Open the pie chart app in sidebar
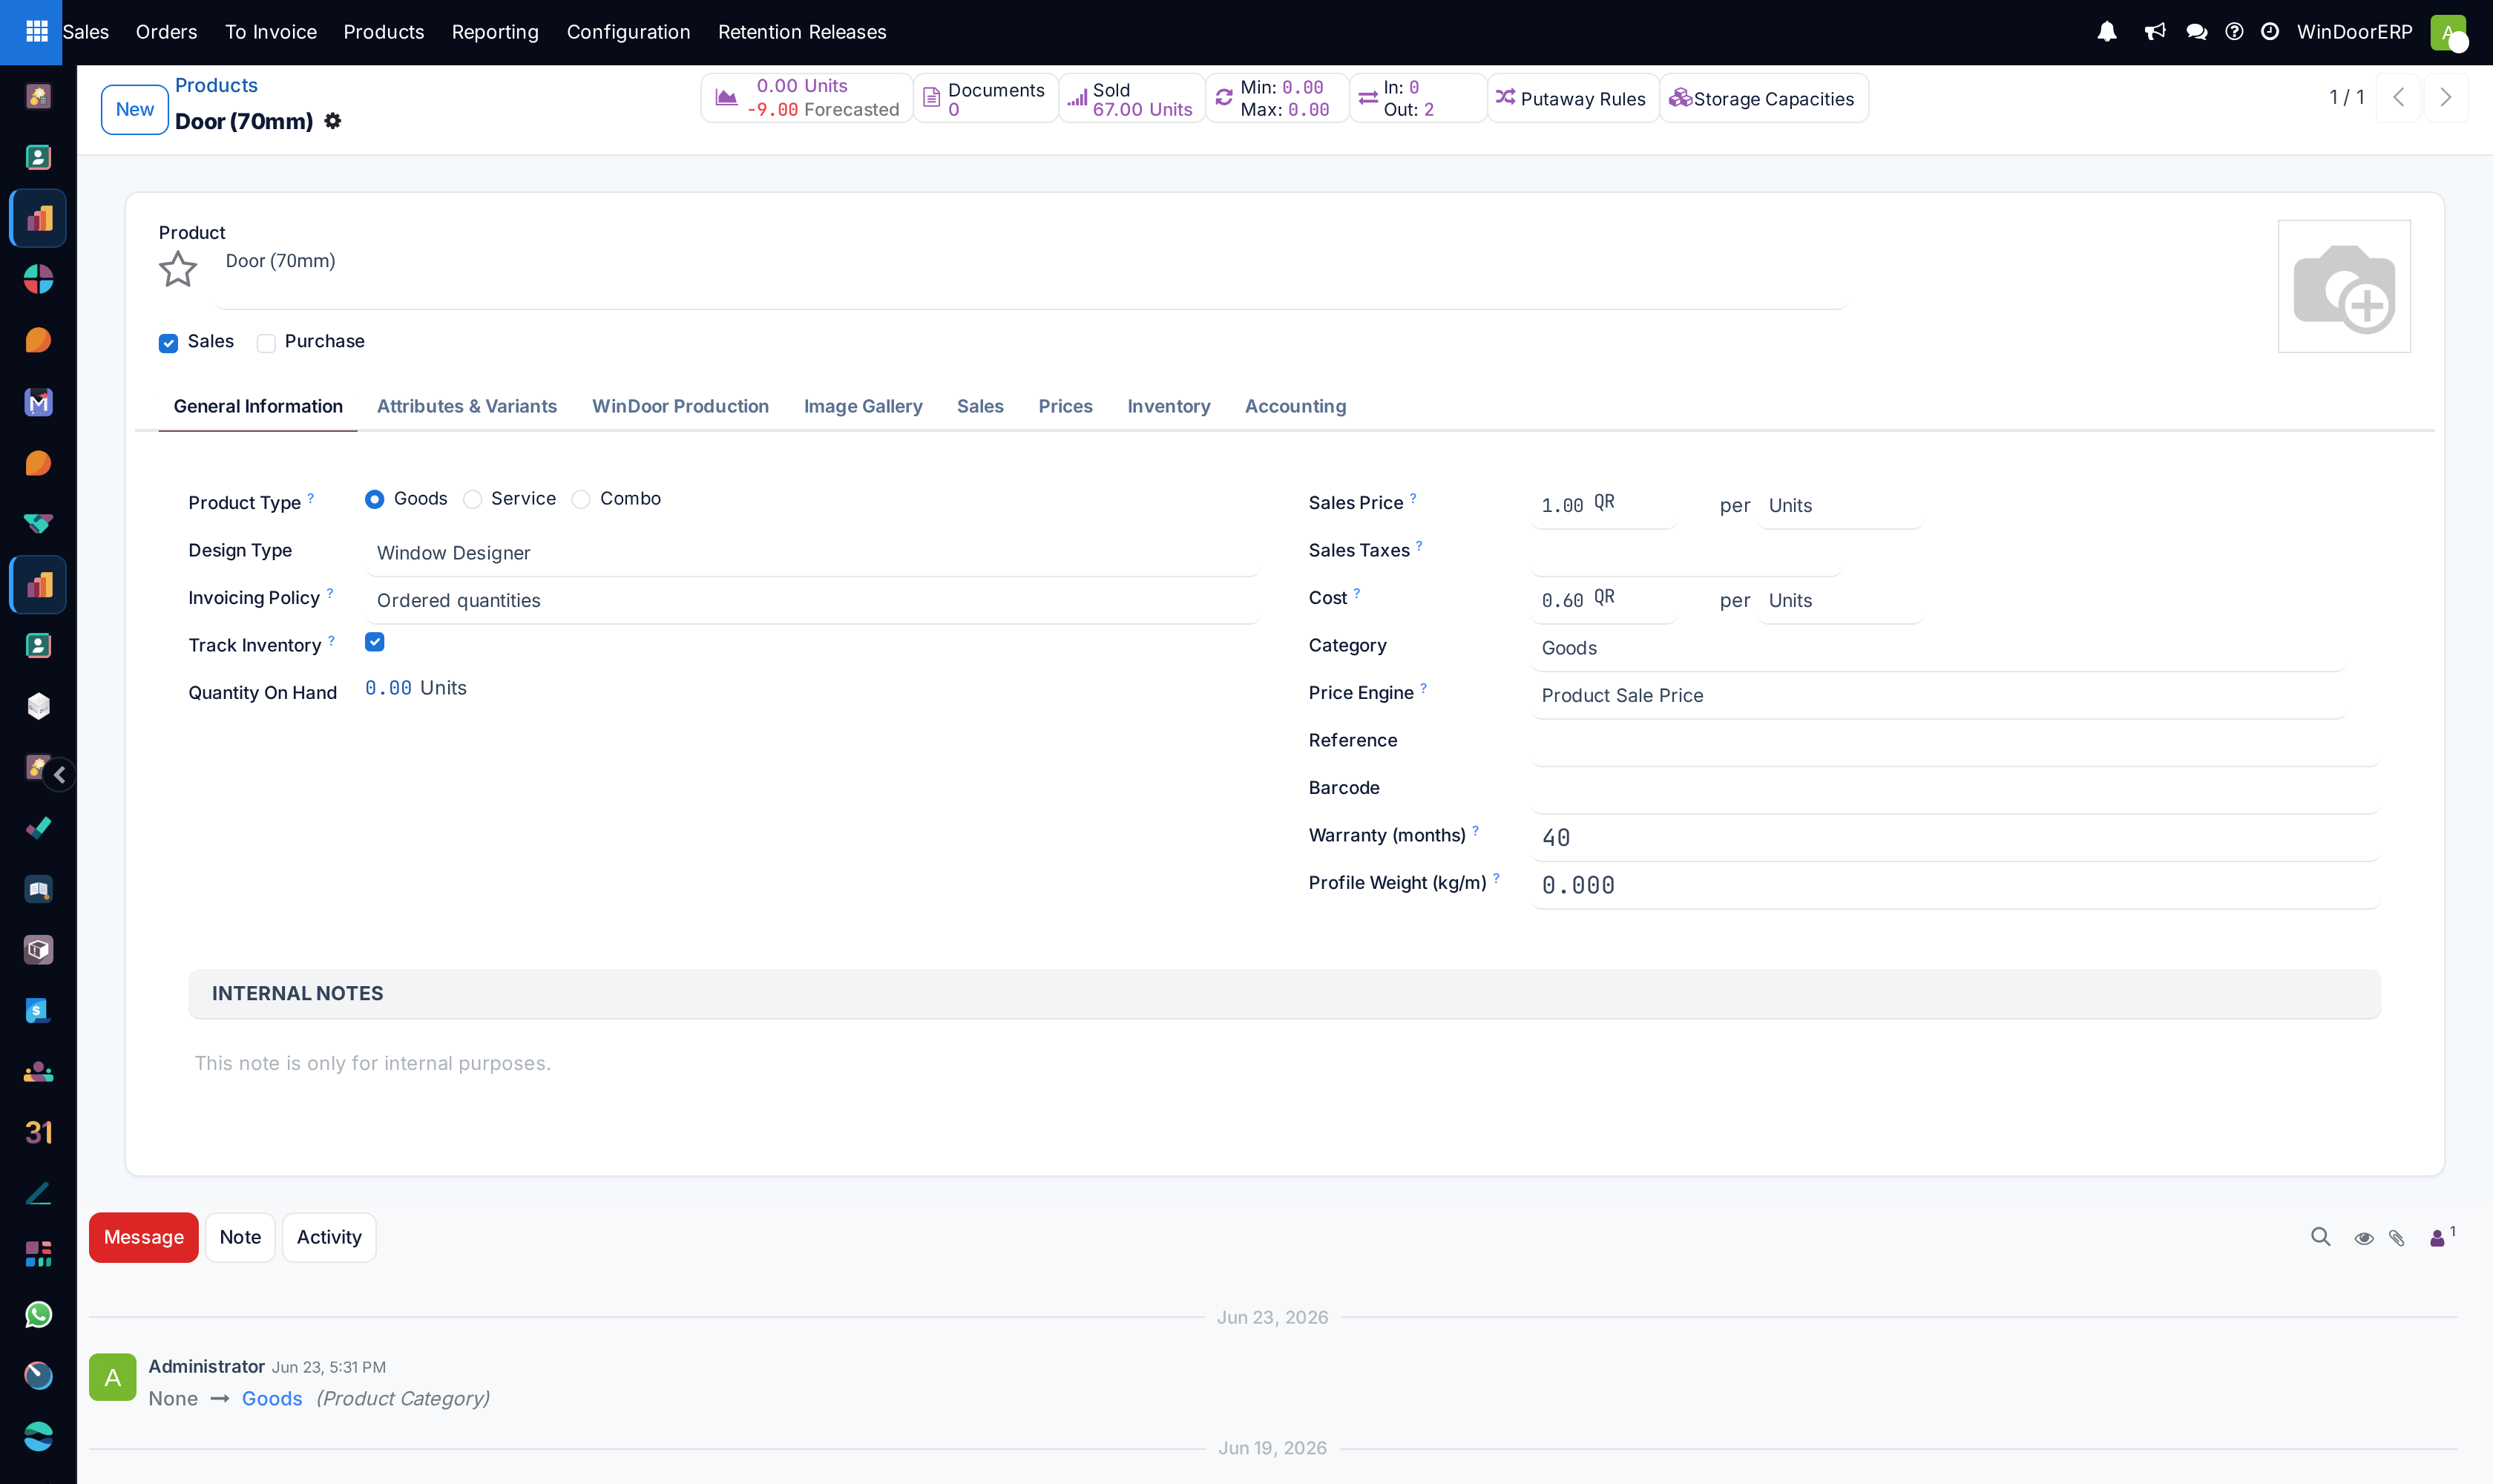Image resolution: width=2493 pixels, height=1484 pixels. pyautogui.click(x=38, y=279)
